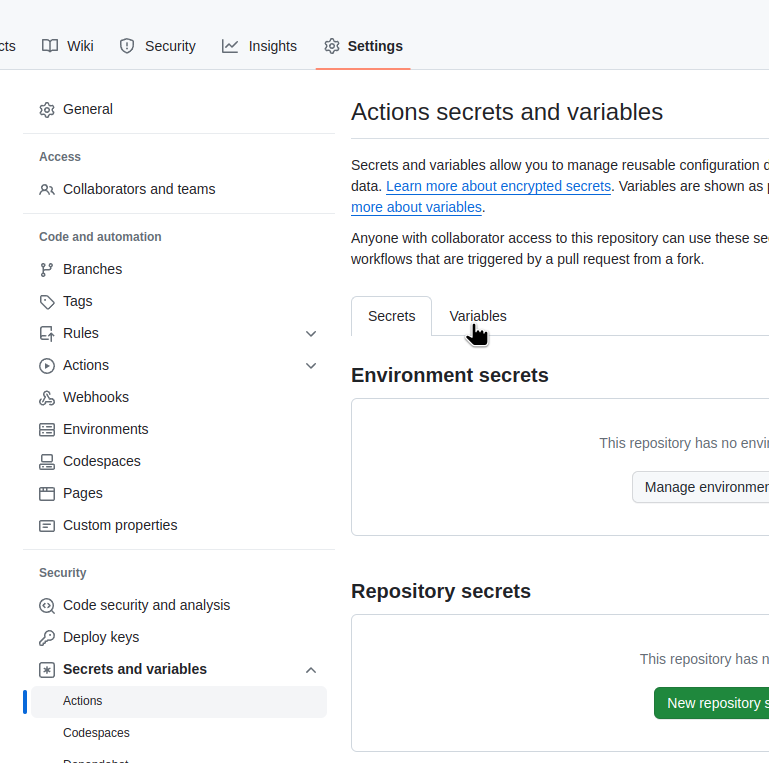The image size is (769, 763).
Task: Open Collaborators and teams settings
Action: 179,189
